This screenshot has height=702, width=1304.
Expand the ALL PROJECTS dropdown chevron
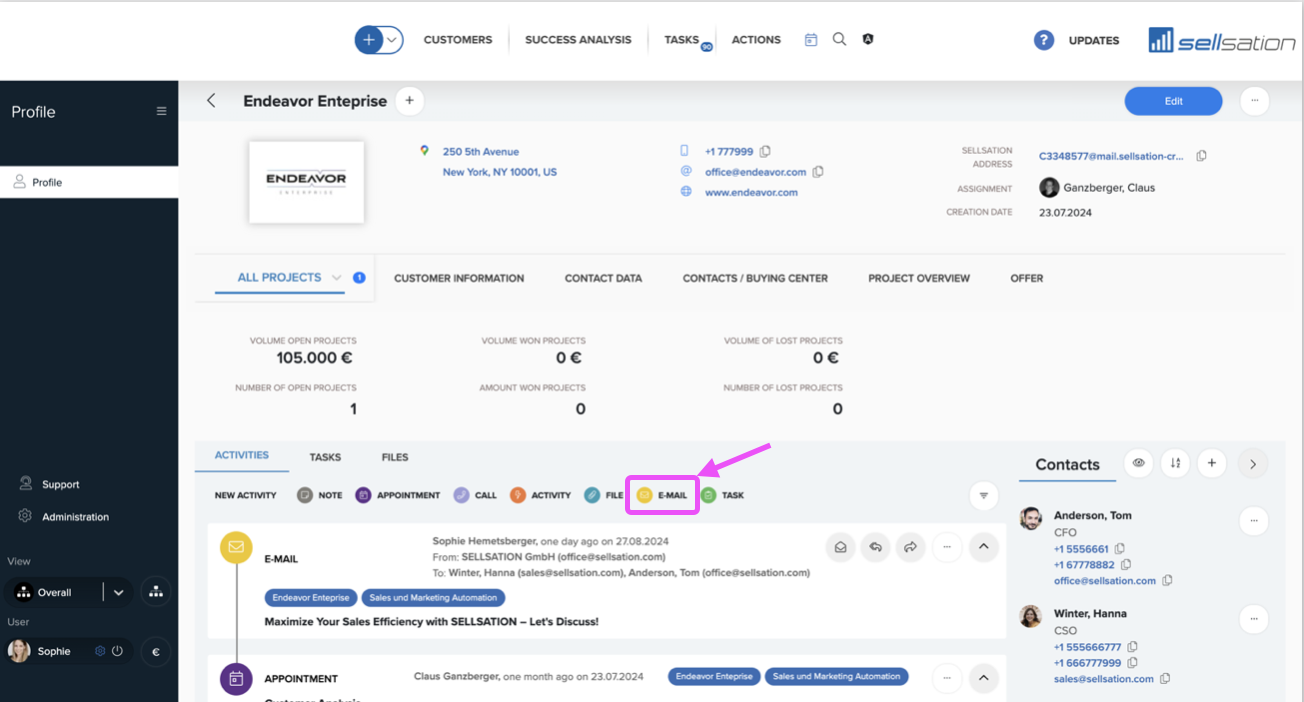[337, 278]
